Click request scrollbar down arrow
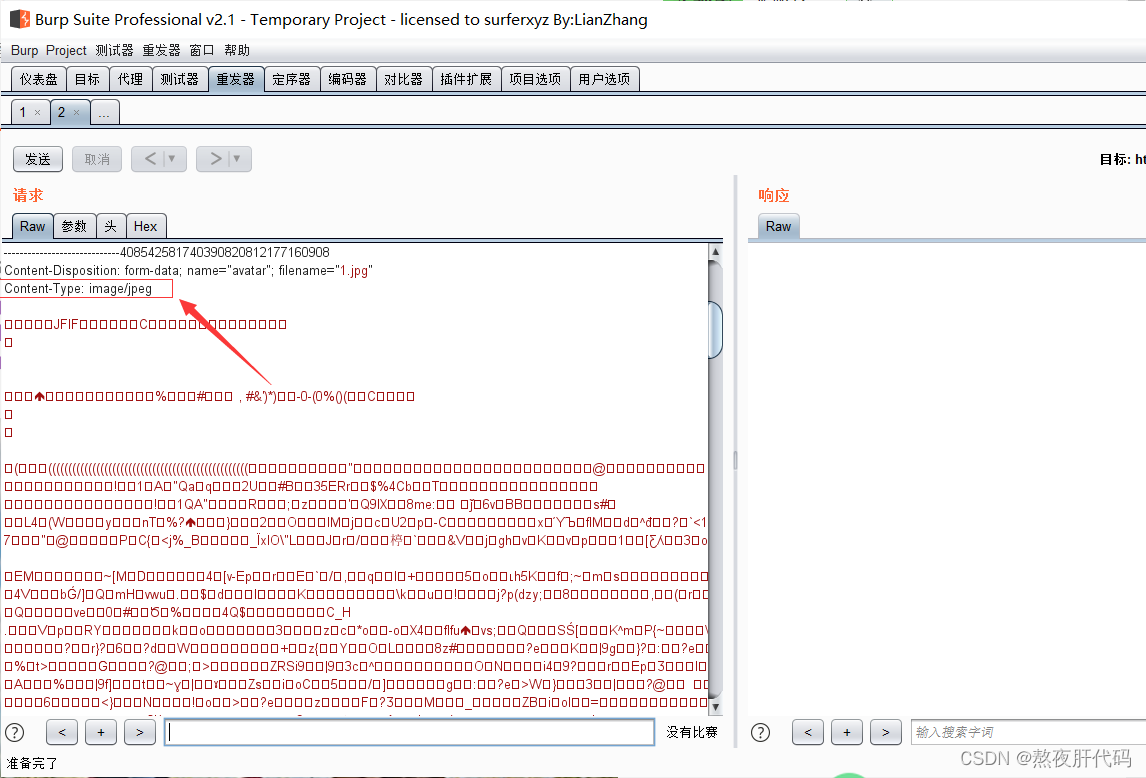The width and height of the screenshot is (1146, 778). click(716, 707)
